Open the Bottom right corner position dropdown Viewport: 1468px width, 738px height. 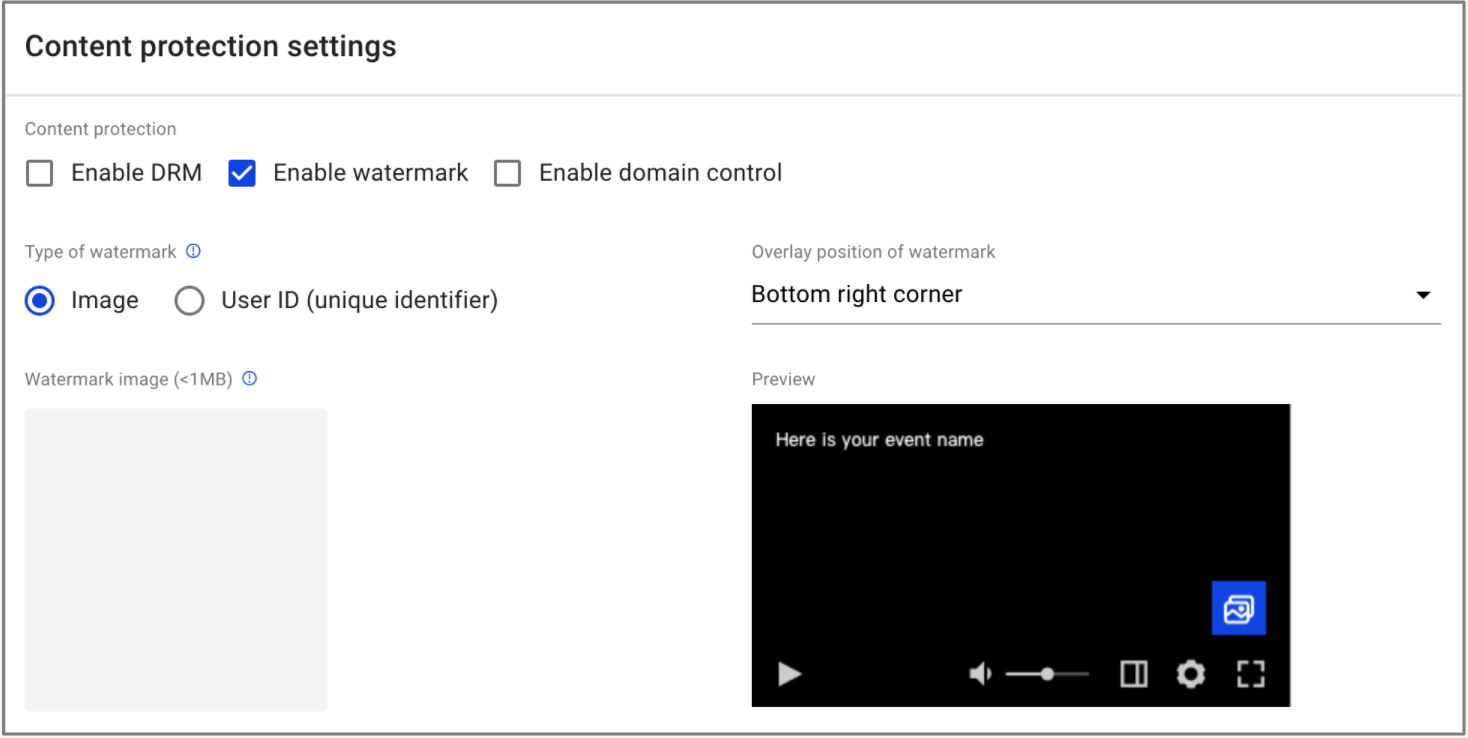point(1095,295)
